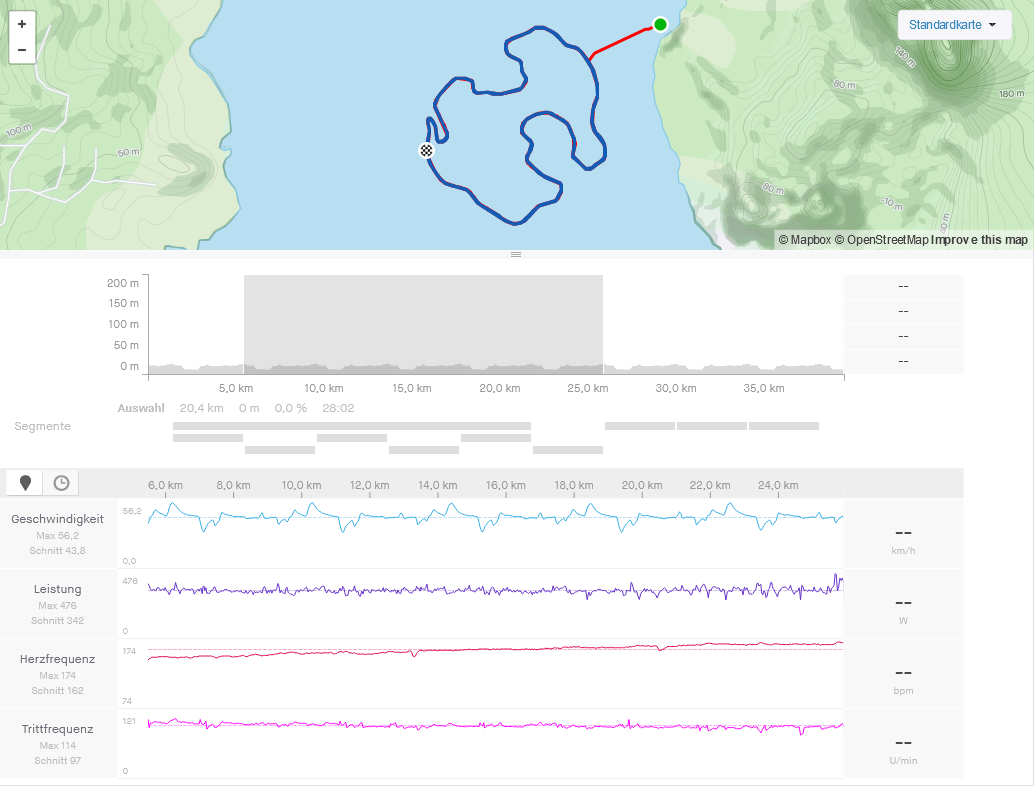Image resolution: width=1035 pixels, height=786 pixels.
Task: Open the Mapbox attribution link
Action: click(805, 240)
